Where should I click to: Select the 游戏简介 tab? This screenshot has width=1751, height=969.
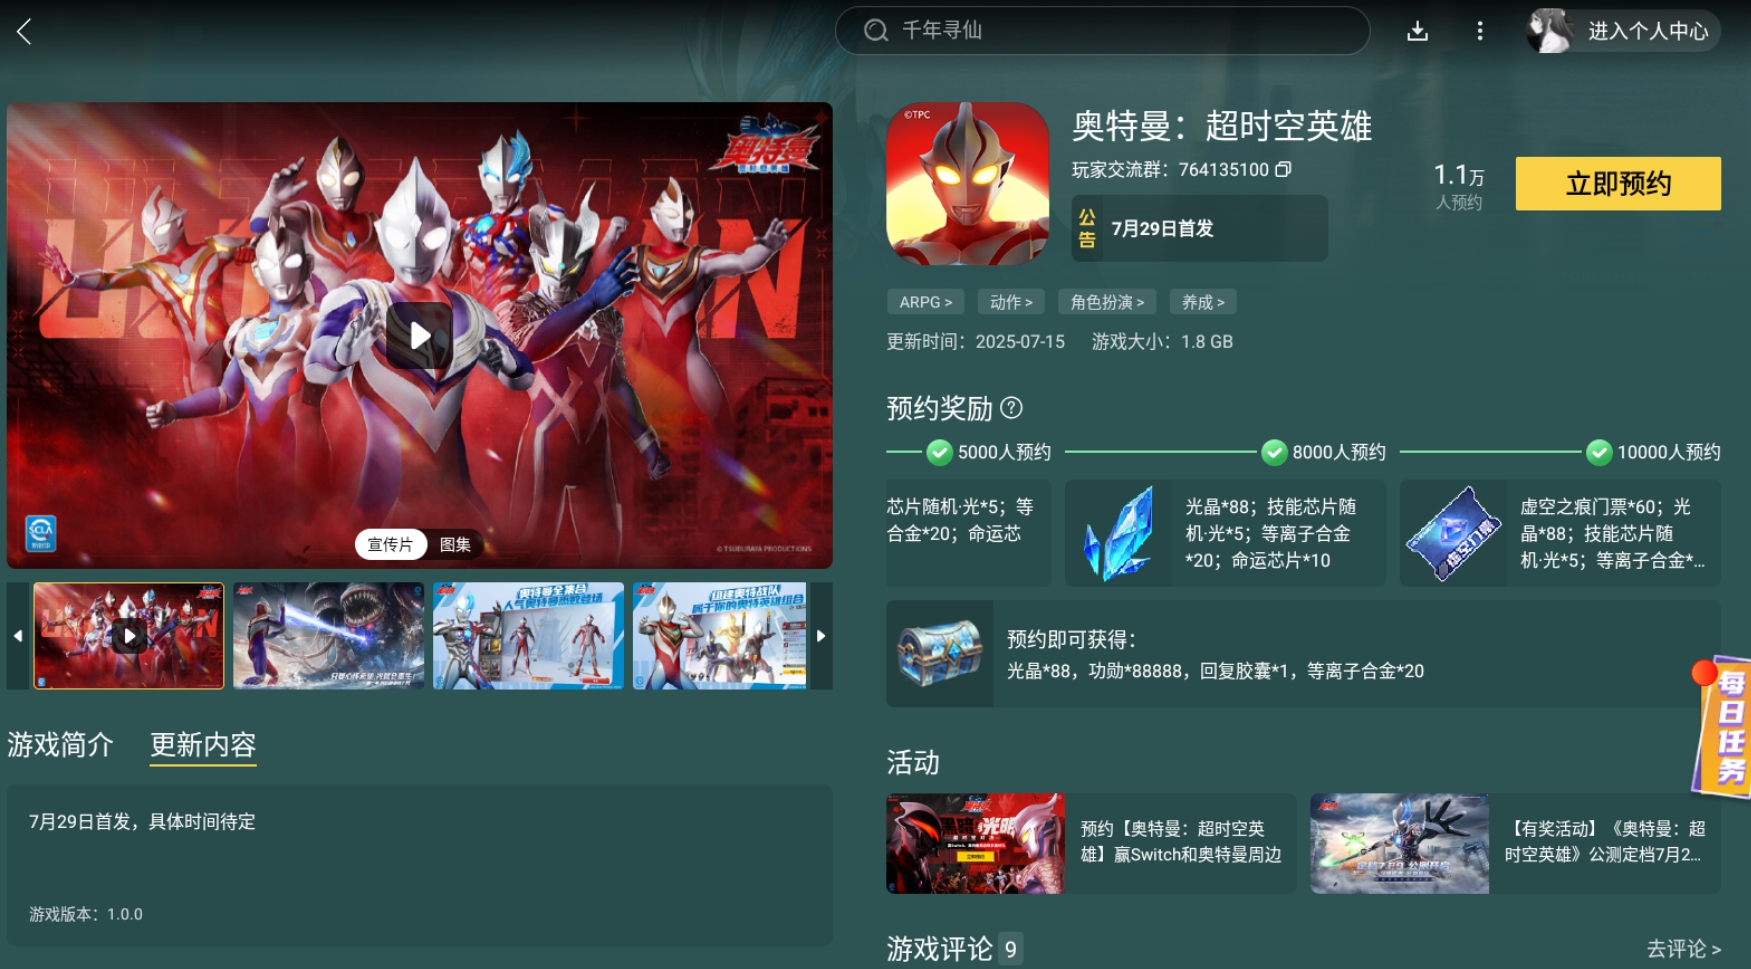click(60, 745)
